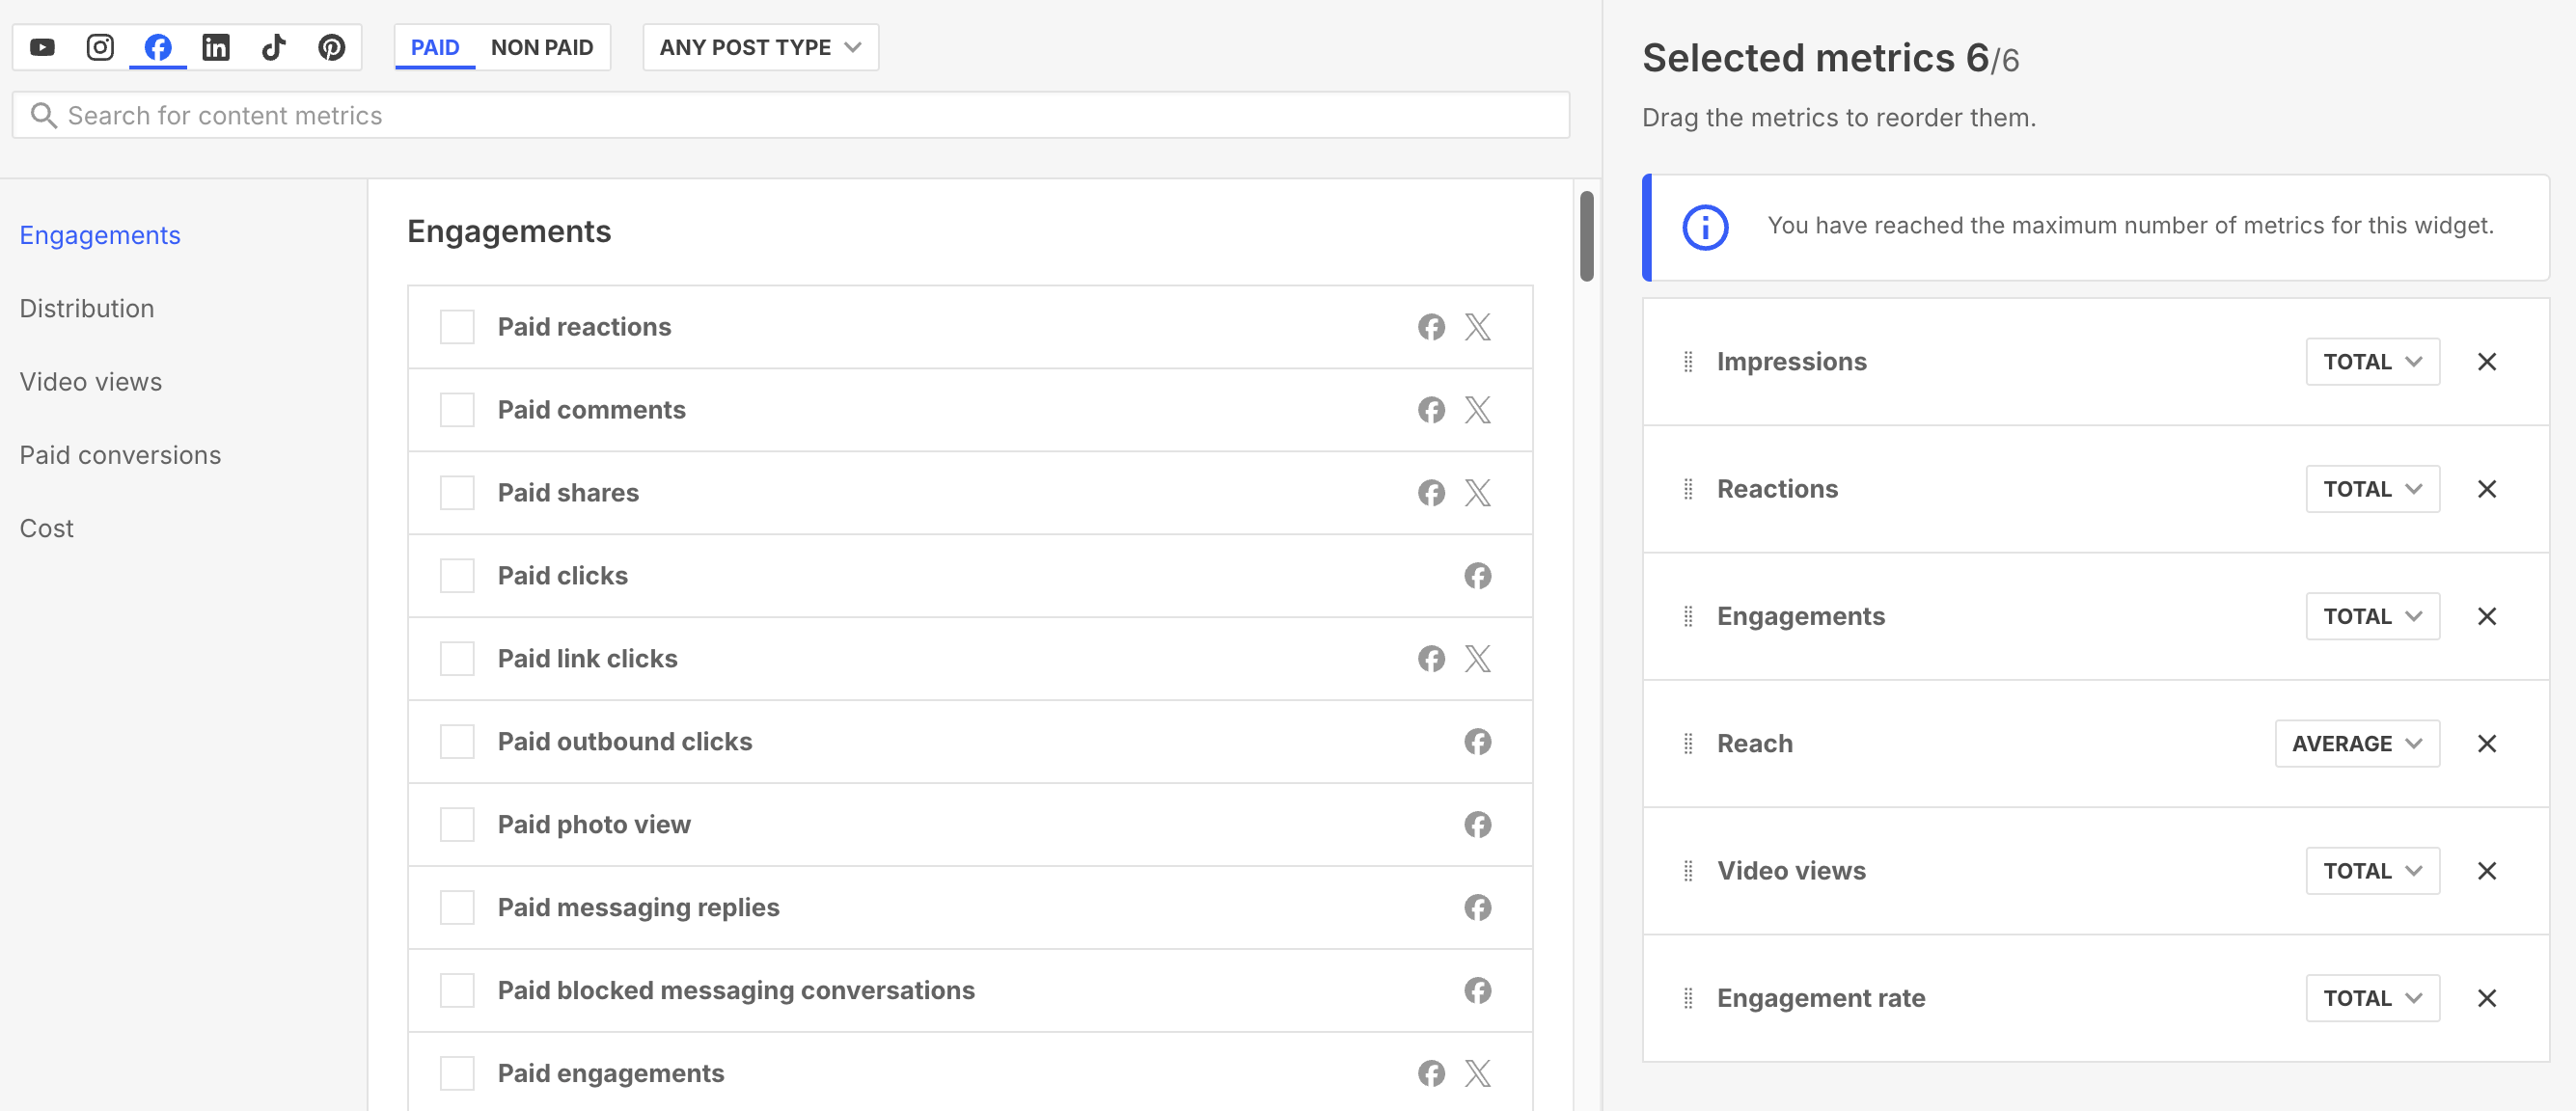Check the Paid reactions checkbox

pos(457,327)
